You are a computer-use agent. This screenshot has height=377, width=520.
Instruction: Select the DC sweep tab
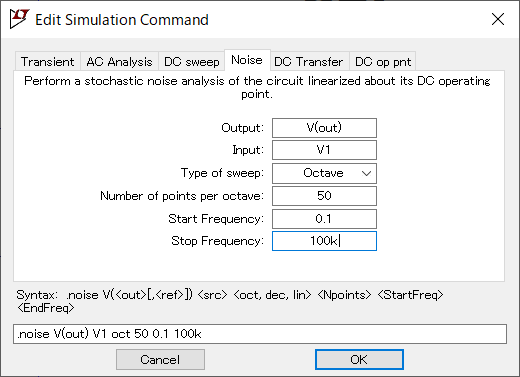pos(192,62)
